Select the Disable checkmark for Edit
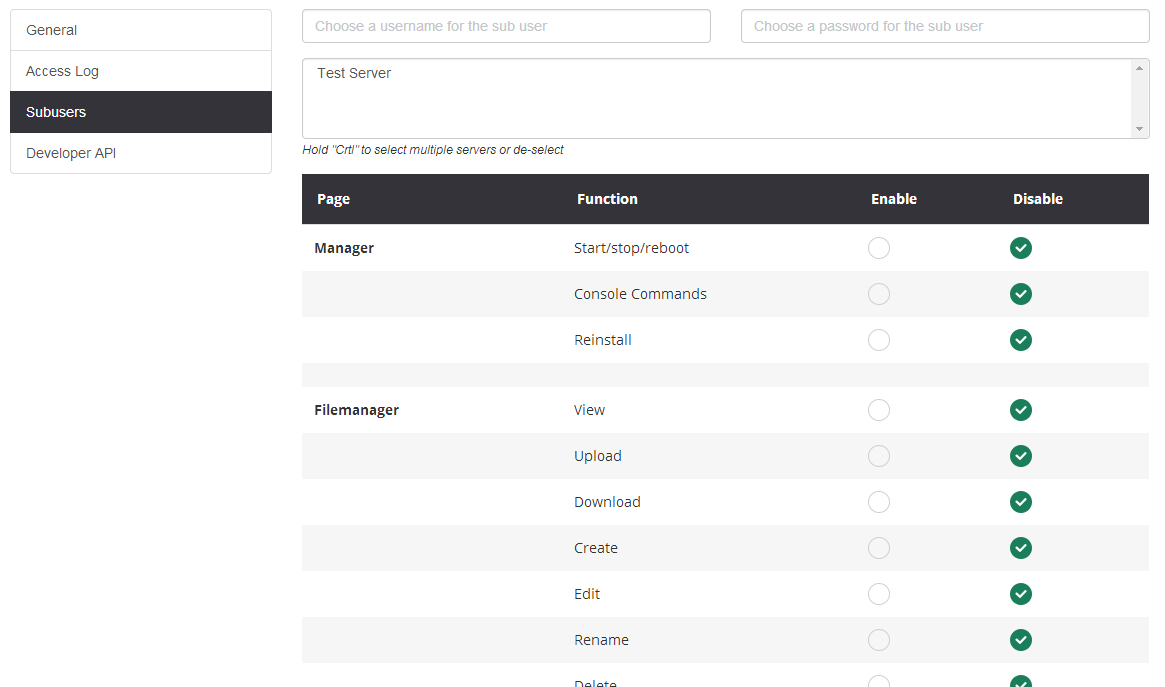 coord(1021,594)
